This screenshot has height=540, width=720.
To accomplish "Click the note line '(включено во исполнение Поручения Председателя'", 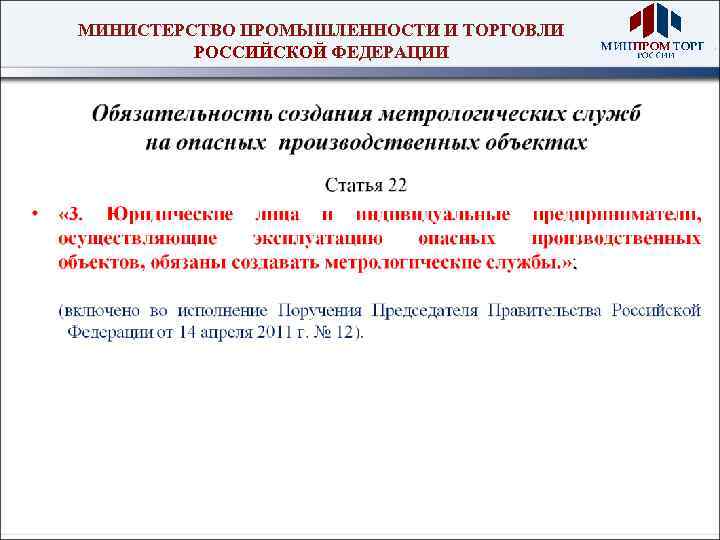I will tap(380, 311).
